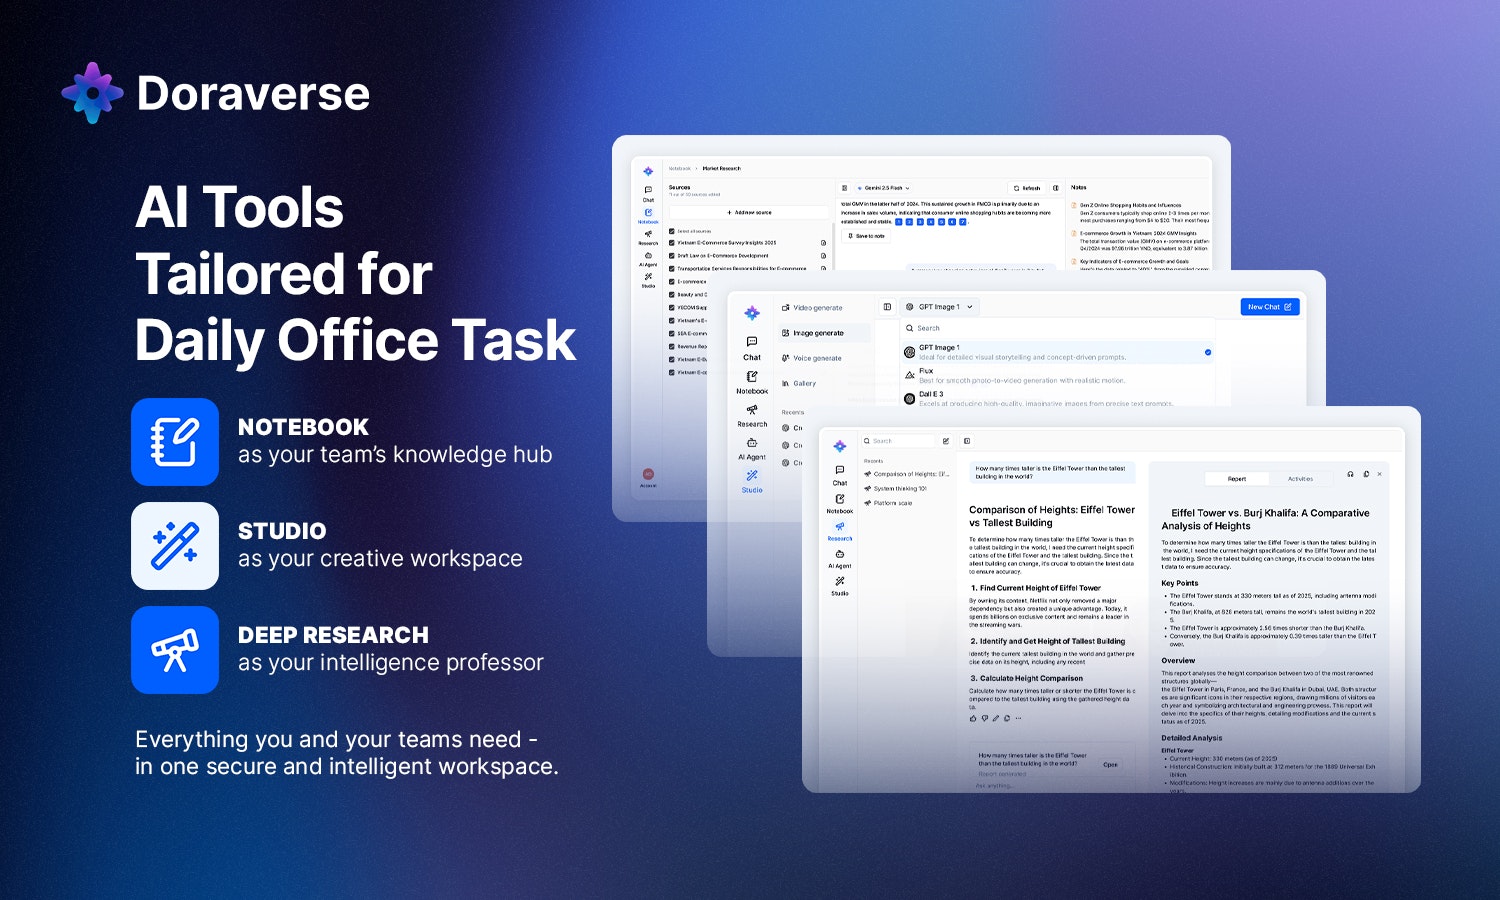The width and height of the screenshot is (1500, 900).
Task: Click the Open button in research prompt
Action: [1110, 764]
